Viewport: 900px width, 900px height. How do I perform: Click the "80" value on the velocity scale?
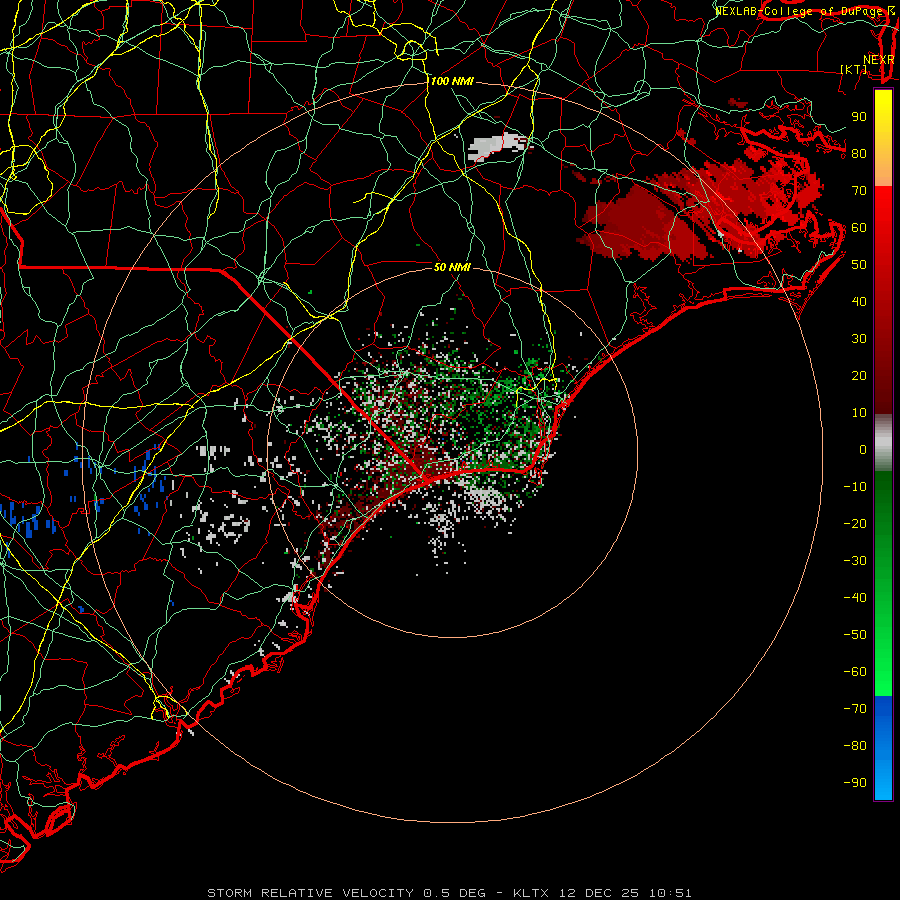pos(859,154)
